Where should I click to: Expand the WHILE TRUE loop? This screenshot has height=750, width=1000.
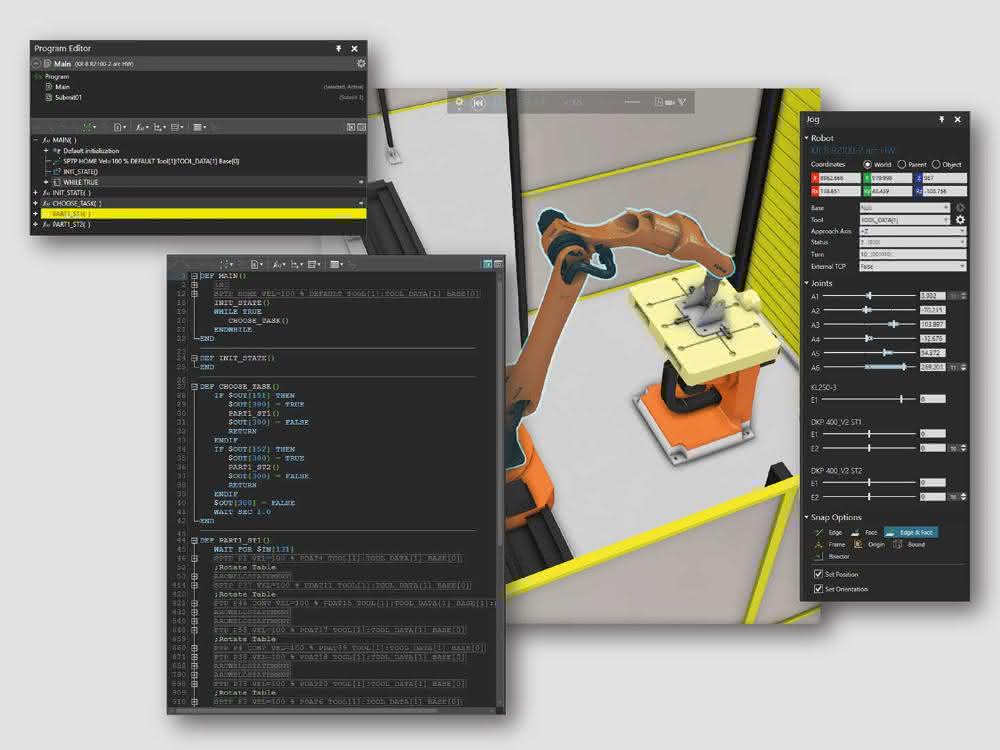coord(46,182)
